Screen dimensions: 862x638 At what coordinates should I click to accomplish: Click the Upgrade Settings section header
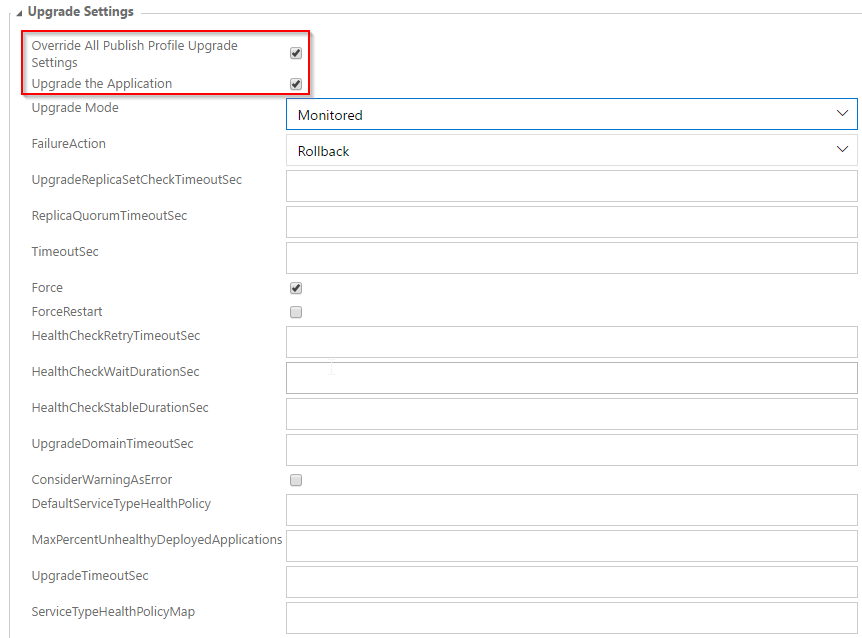tap(80, 12)
